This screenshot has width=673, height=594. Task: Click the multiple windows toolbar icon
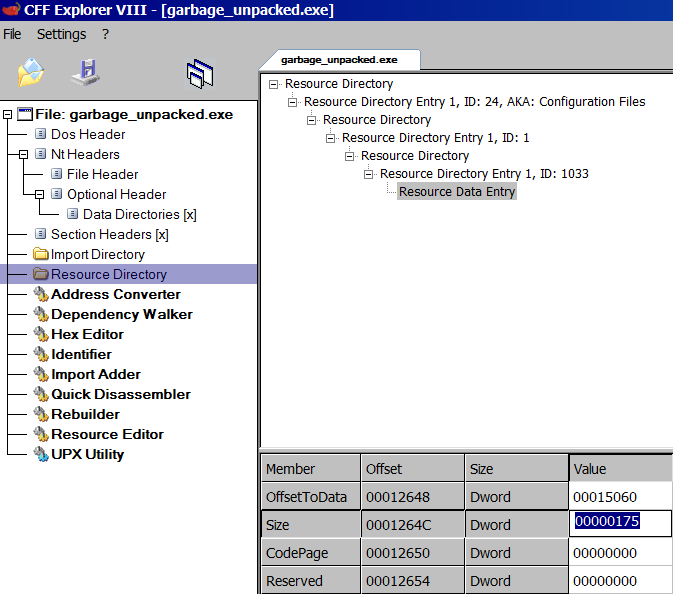pos(200,73)
